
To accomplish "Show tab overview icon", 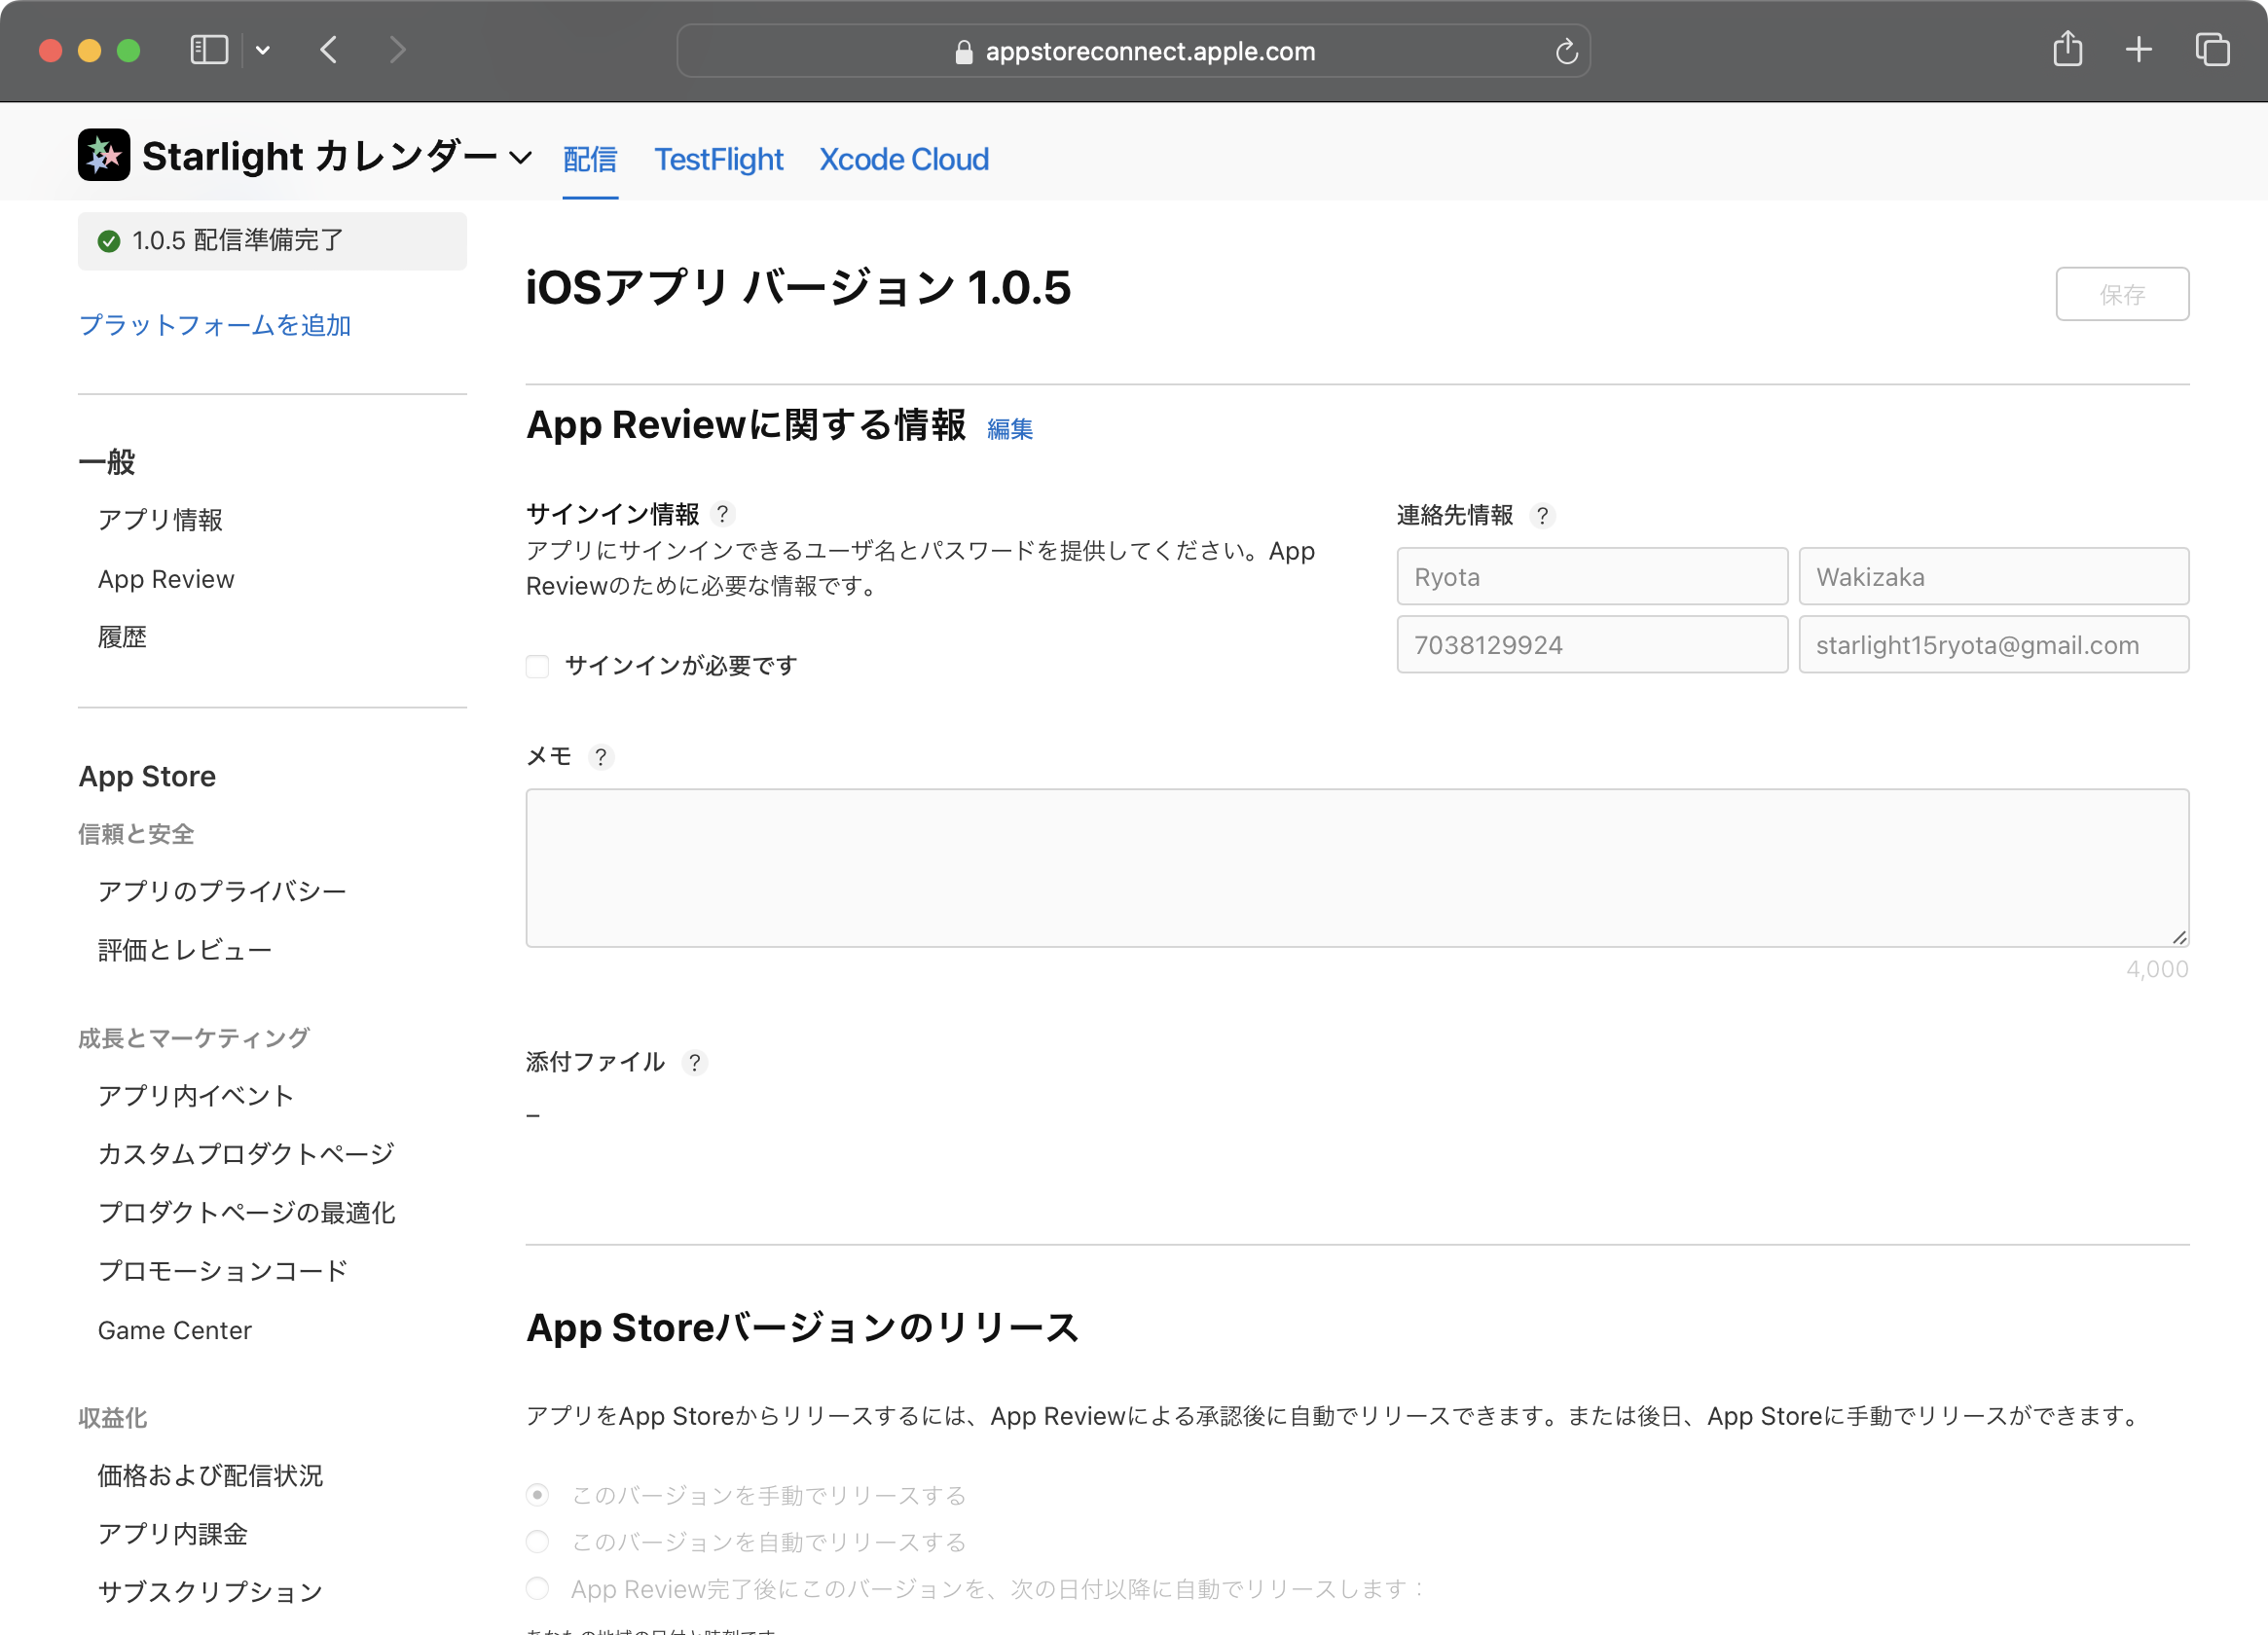I will click(2211, 49).
